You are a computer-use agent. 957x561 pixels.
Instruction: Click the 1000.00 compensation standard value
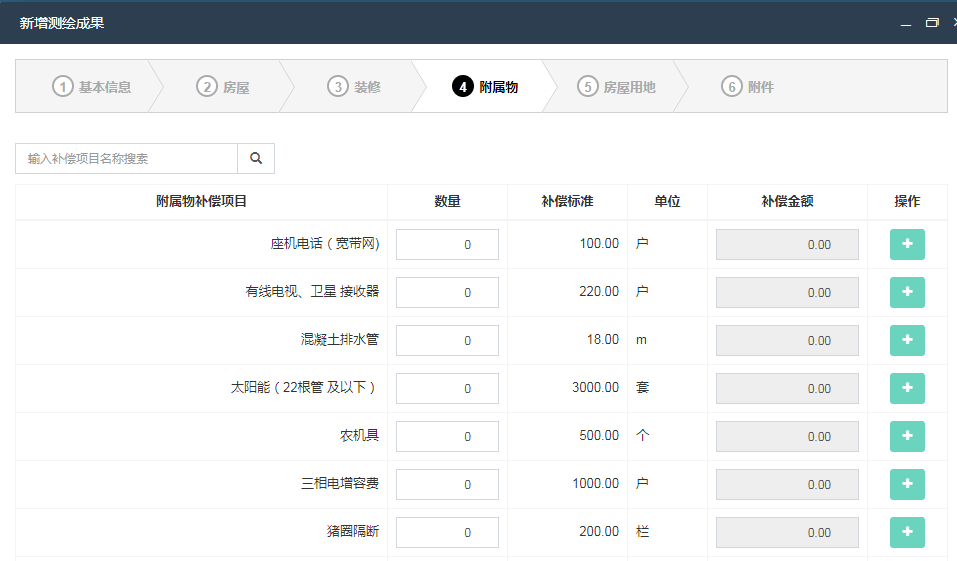coord(596,483)
